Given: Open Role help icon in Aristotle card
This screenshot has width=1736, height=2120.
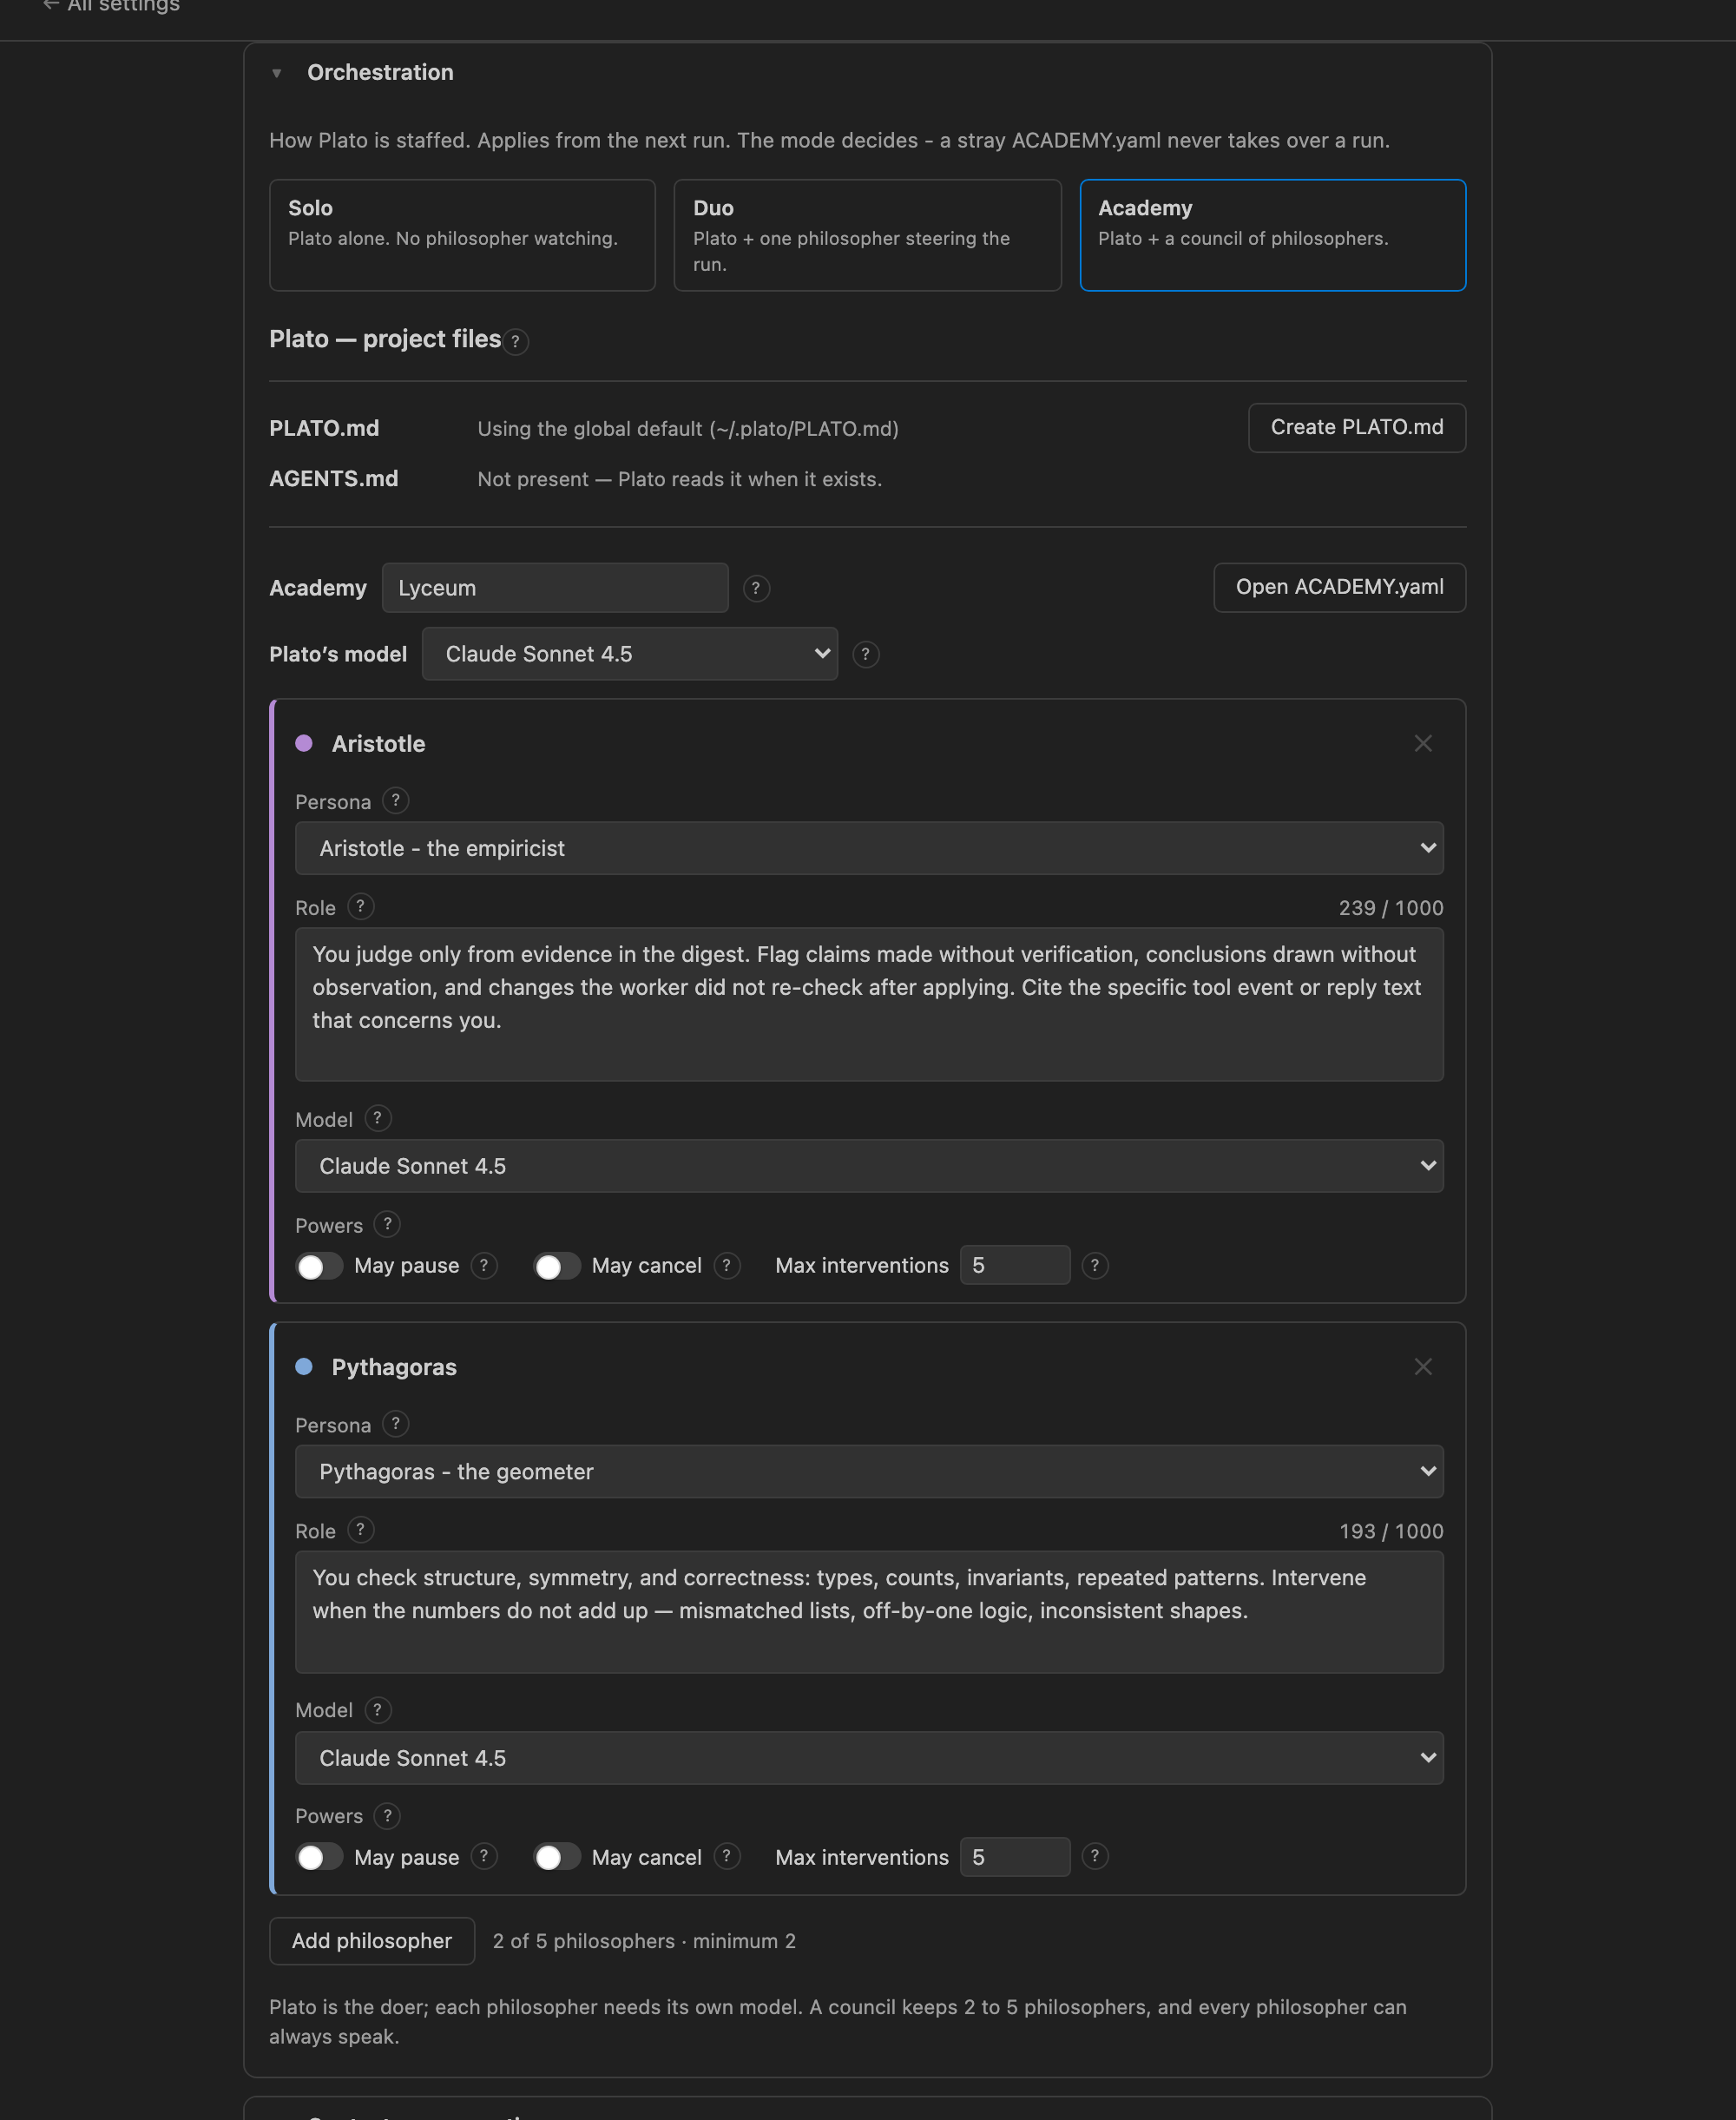Looking at the screenshot, I should tap(360, 906).
